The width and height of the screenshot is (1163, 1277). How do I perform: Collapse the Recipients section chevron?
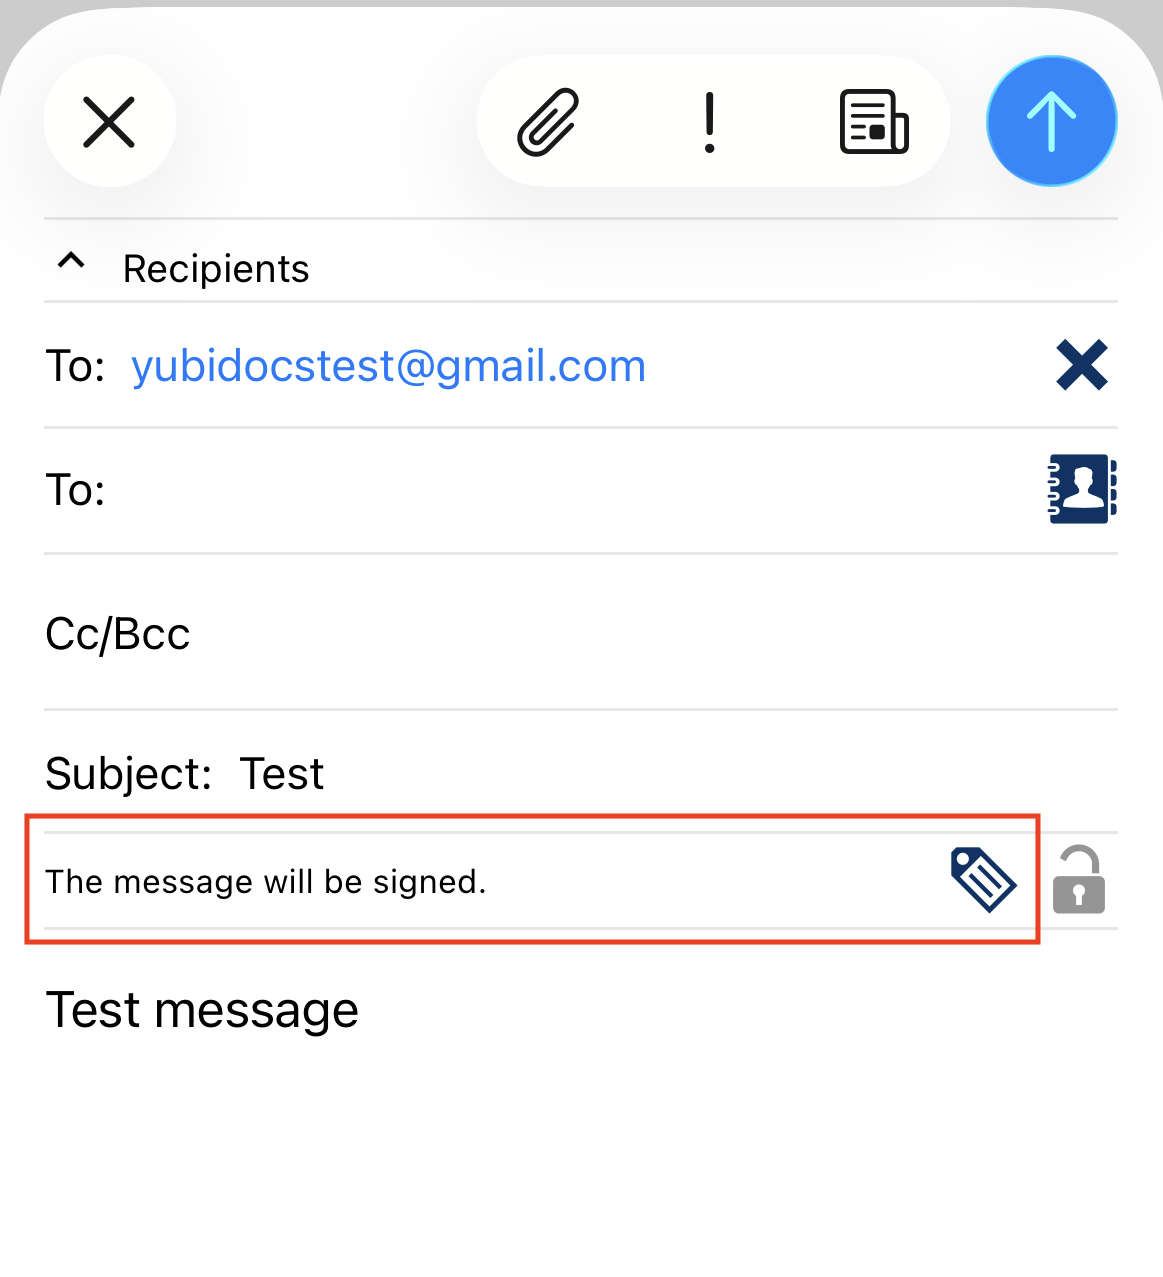[71, 262]
